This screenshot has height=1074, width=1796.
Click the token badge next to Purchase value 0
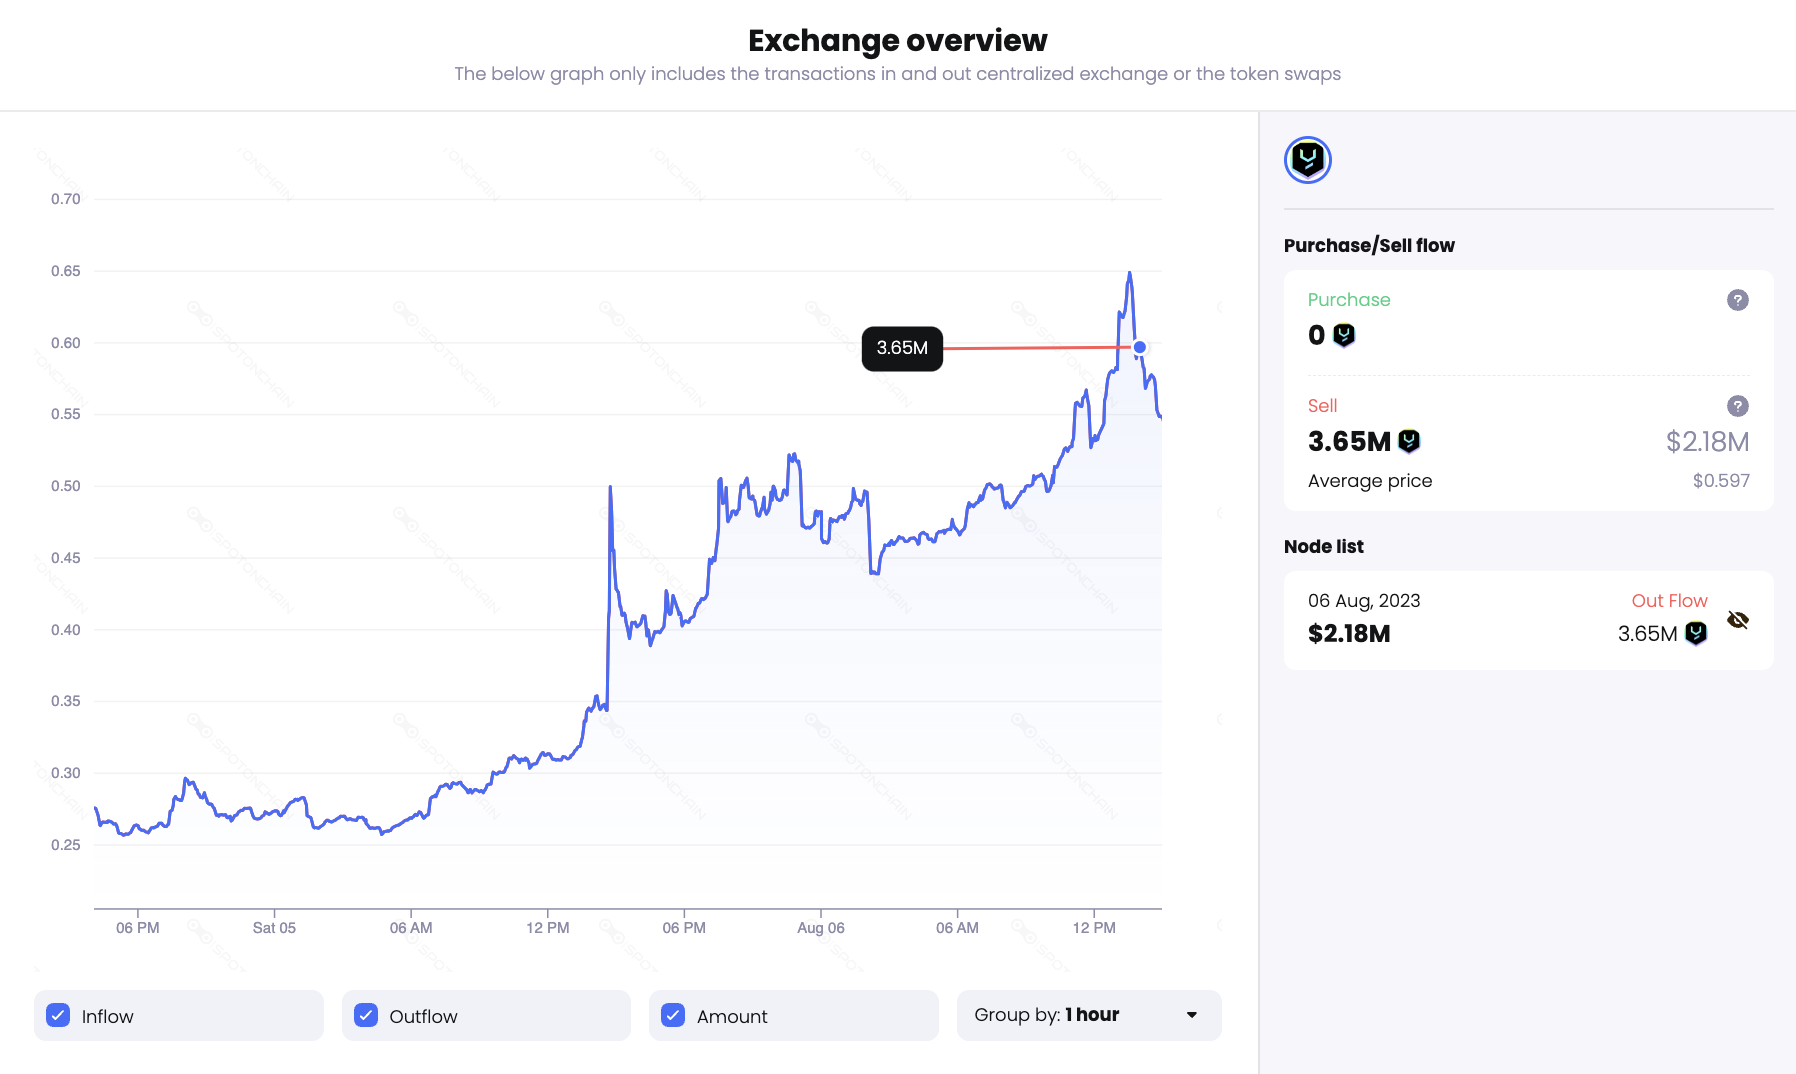[1344, 335]
